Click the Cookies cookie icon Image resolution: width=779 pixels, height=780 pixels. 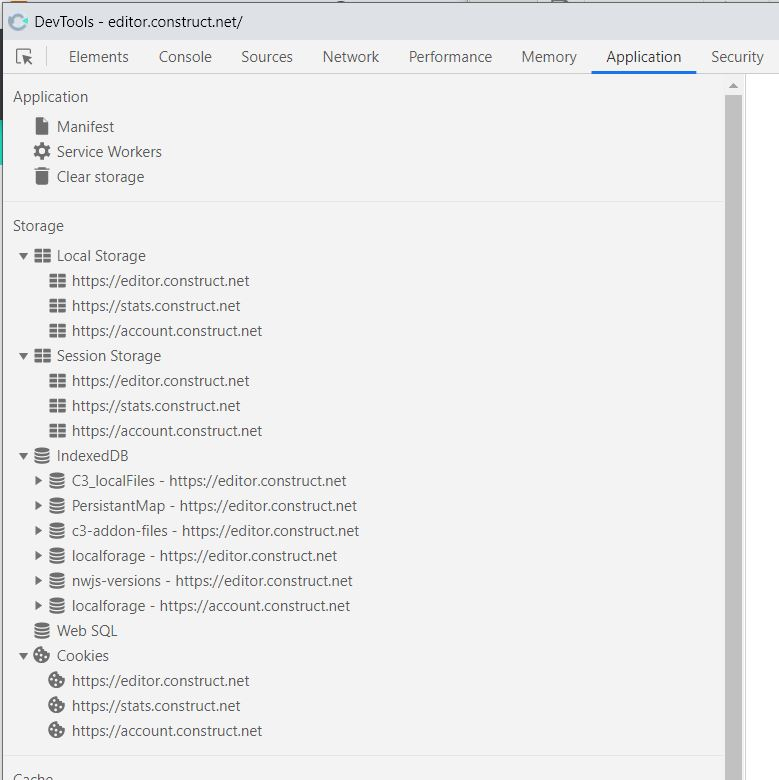click(42, 655)
